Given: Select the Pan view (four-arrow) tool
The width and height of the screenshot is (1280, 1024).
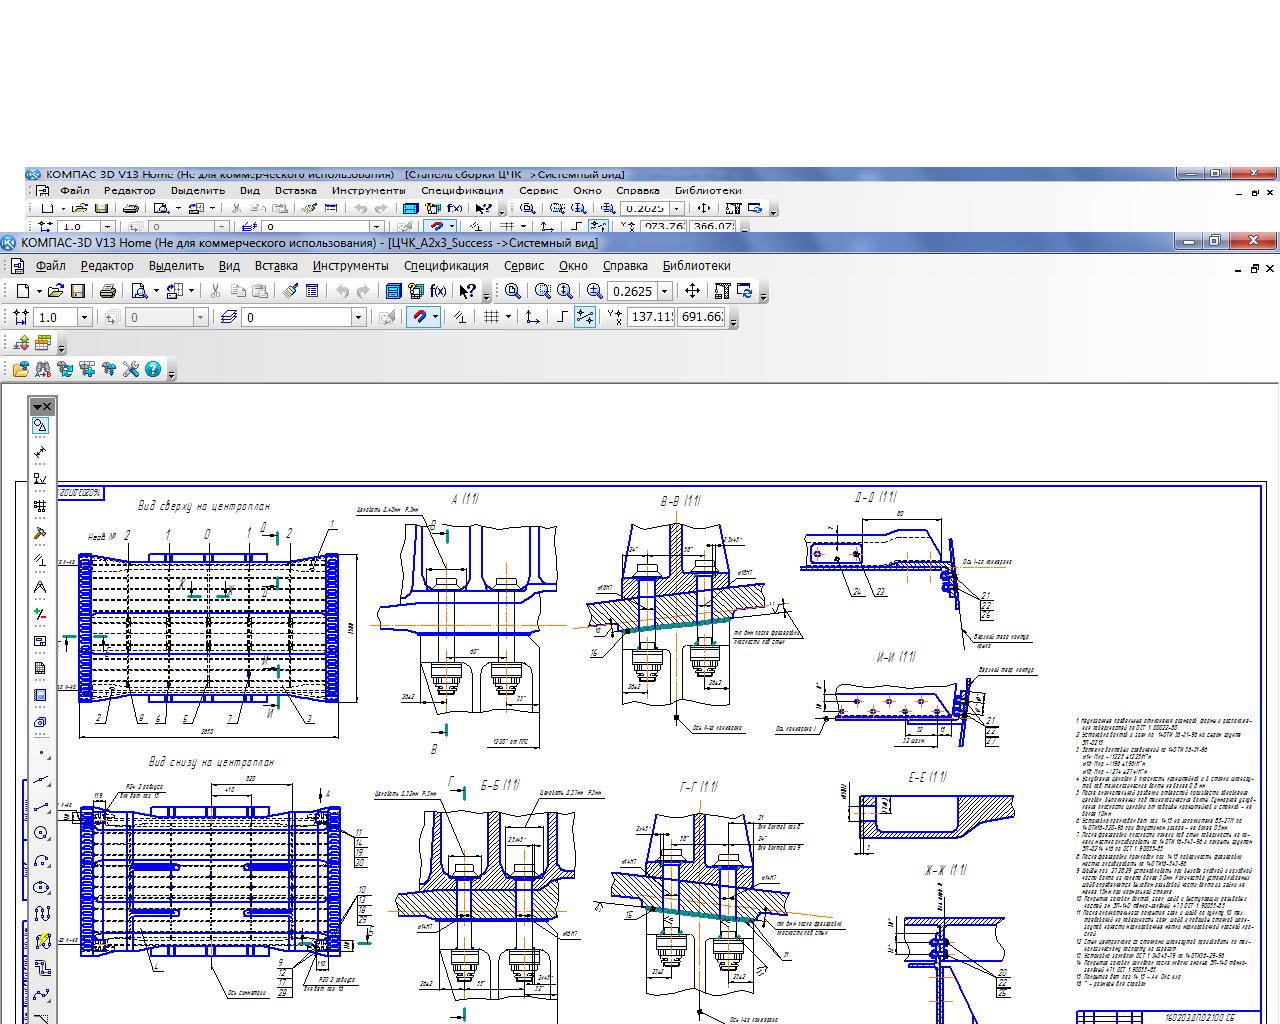Looking at the screenshot, I should tap(691, 291).
